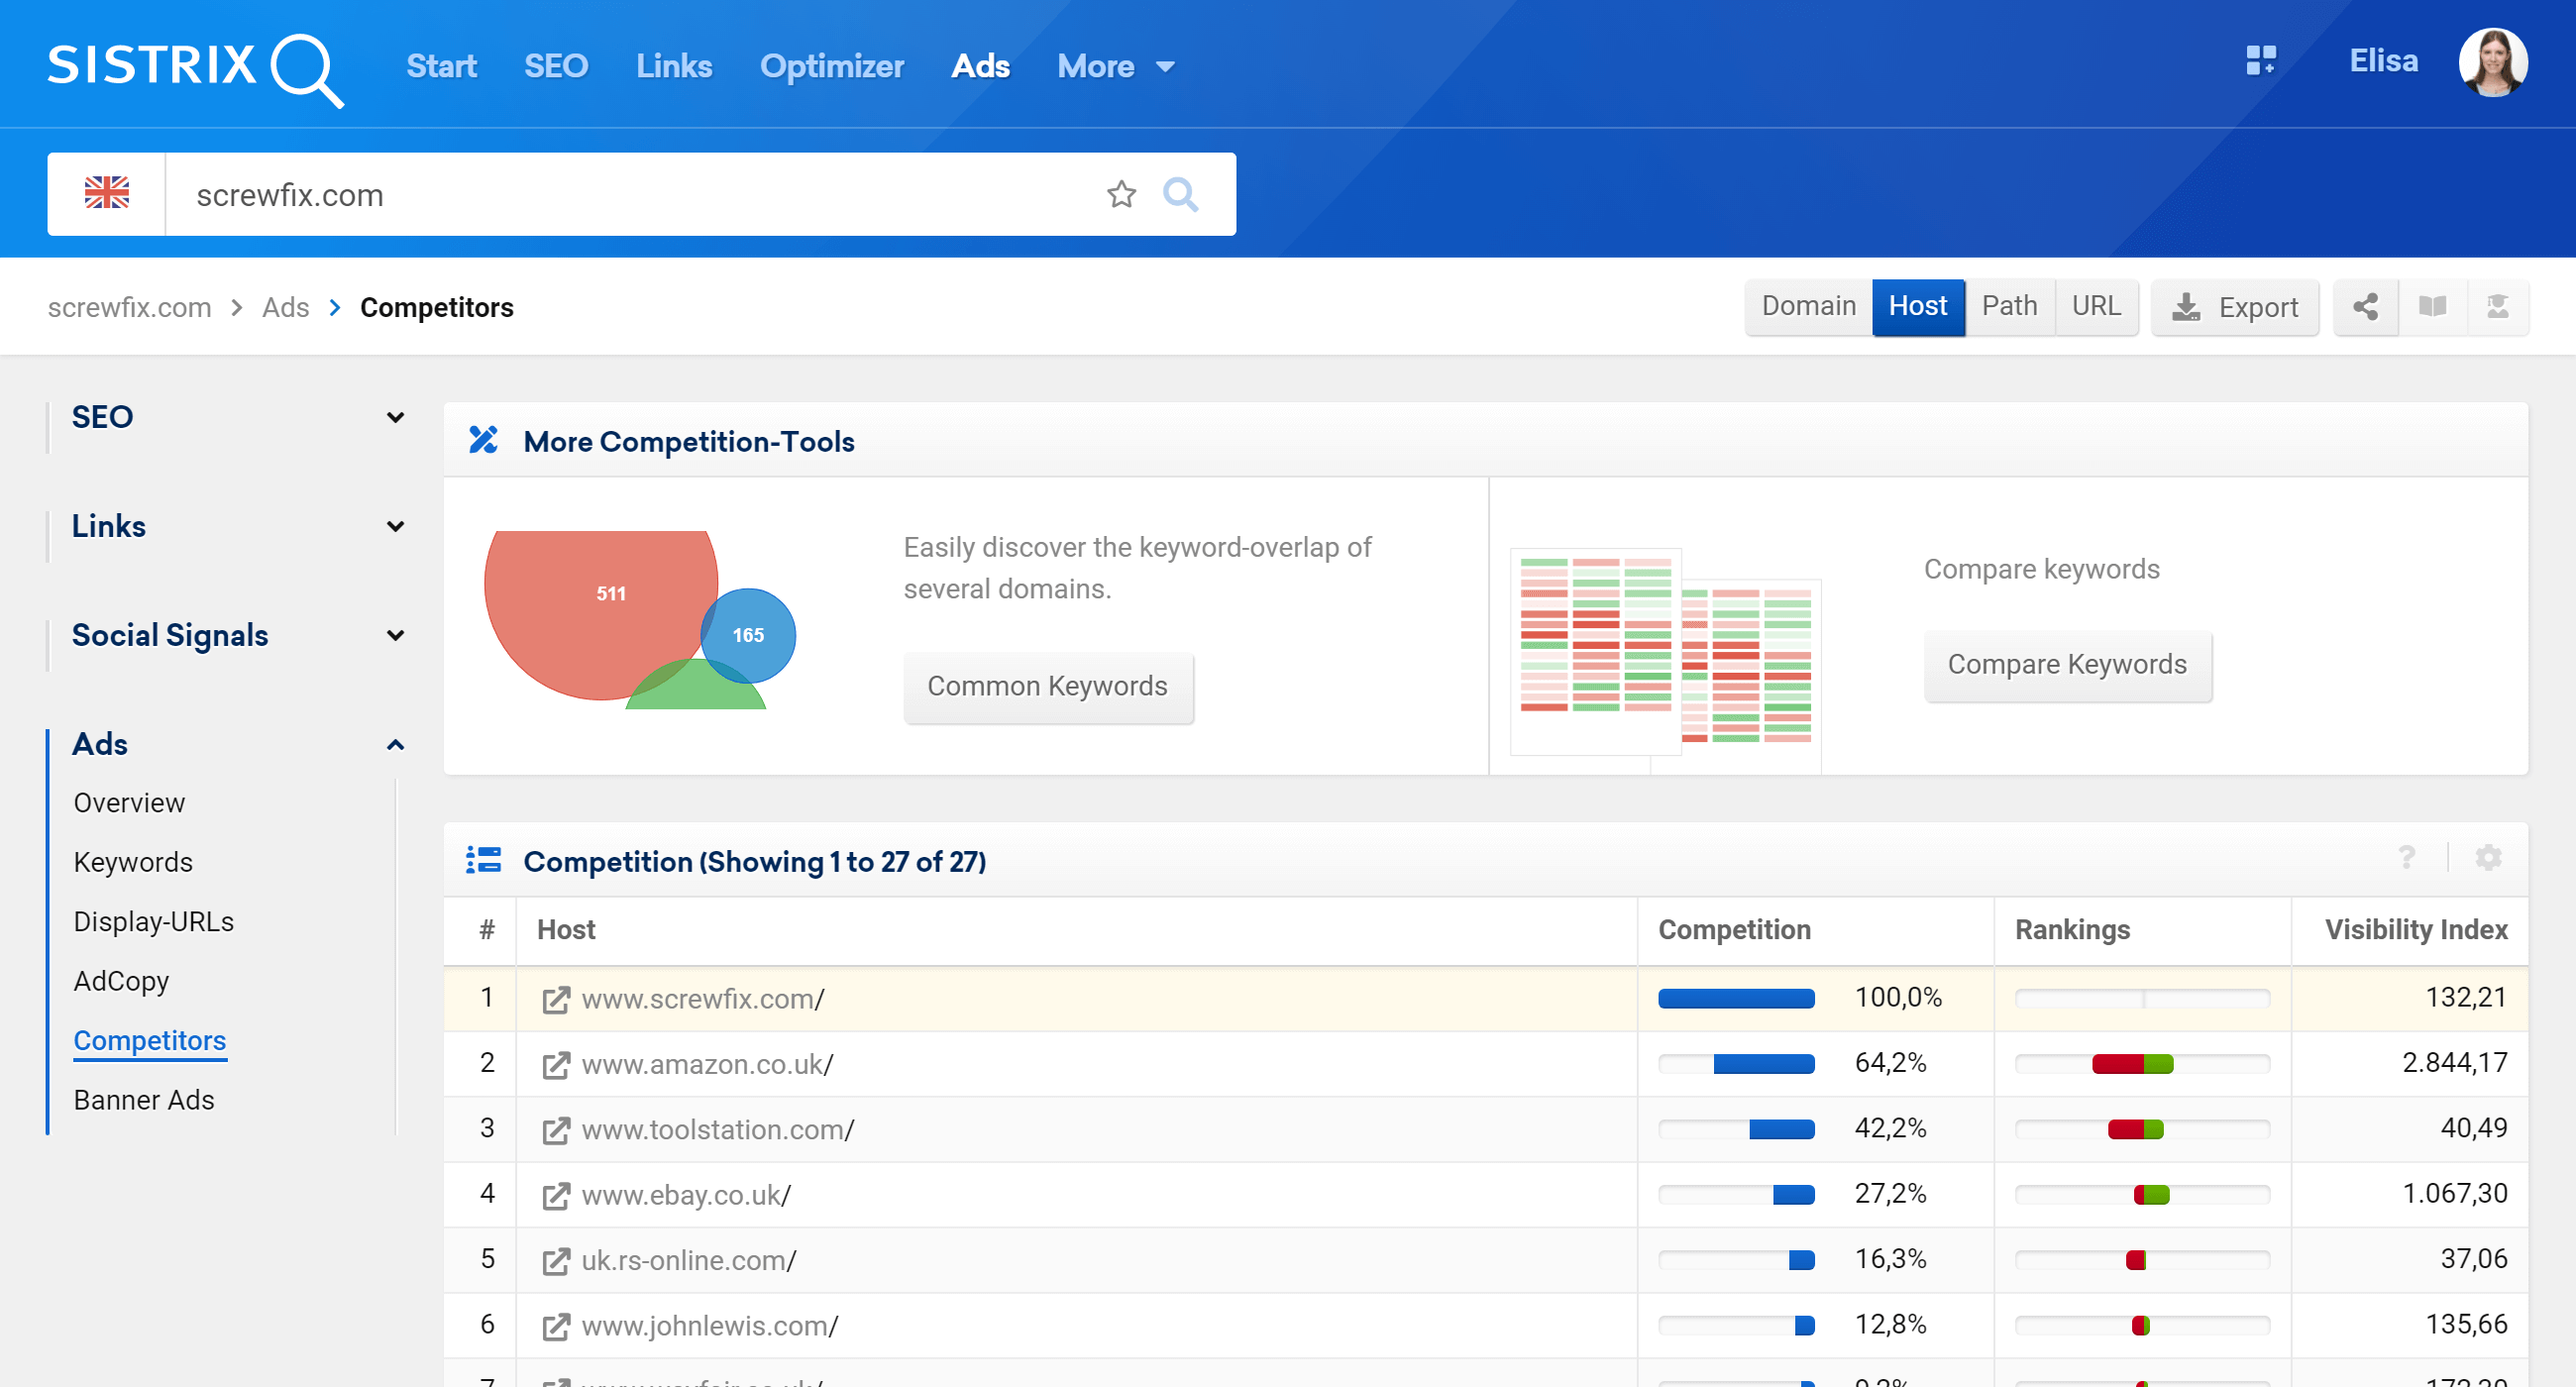Image resolution: width=2576 pixels, height=1387 pixels.
Task: Click visibility value 2.844,17
Action: 2454,1063
